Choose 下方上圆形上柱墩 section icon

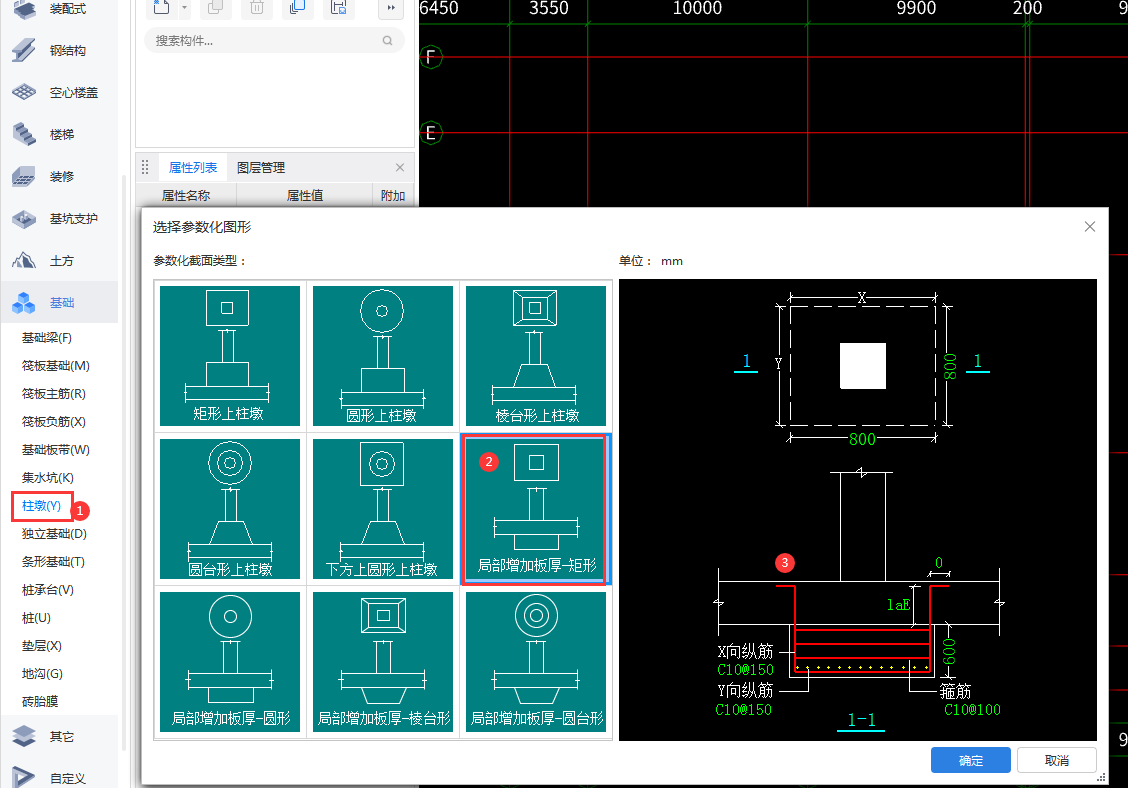tap(383, 508)
